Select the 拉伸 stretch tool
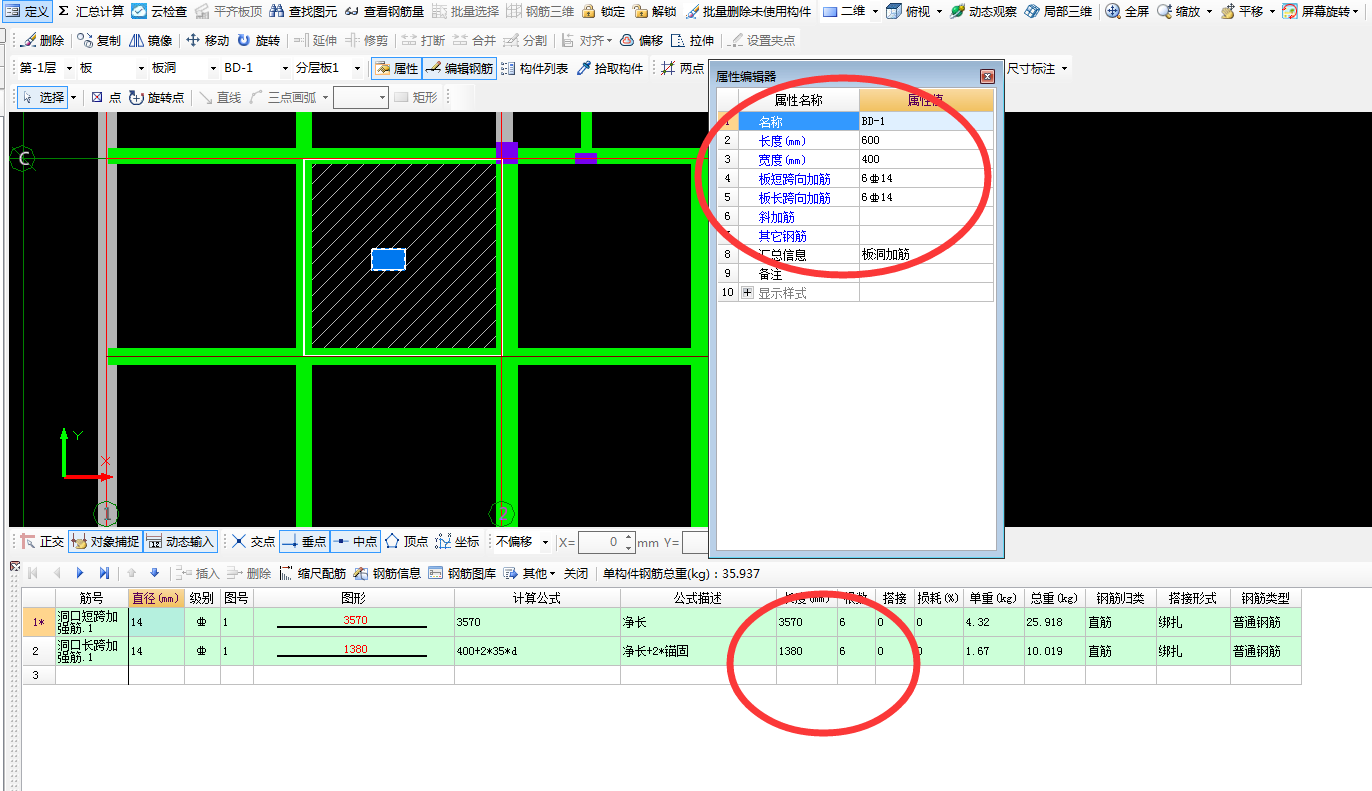Image resolution: width=1372 pixels, height=791 pixels. tap(693, 41)
